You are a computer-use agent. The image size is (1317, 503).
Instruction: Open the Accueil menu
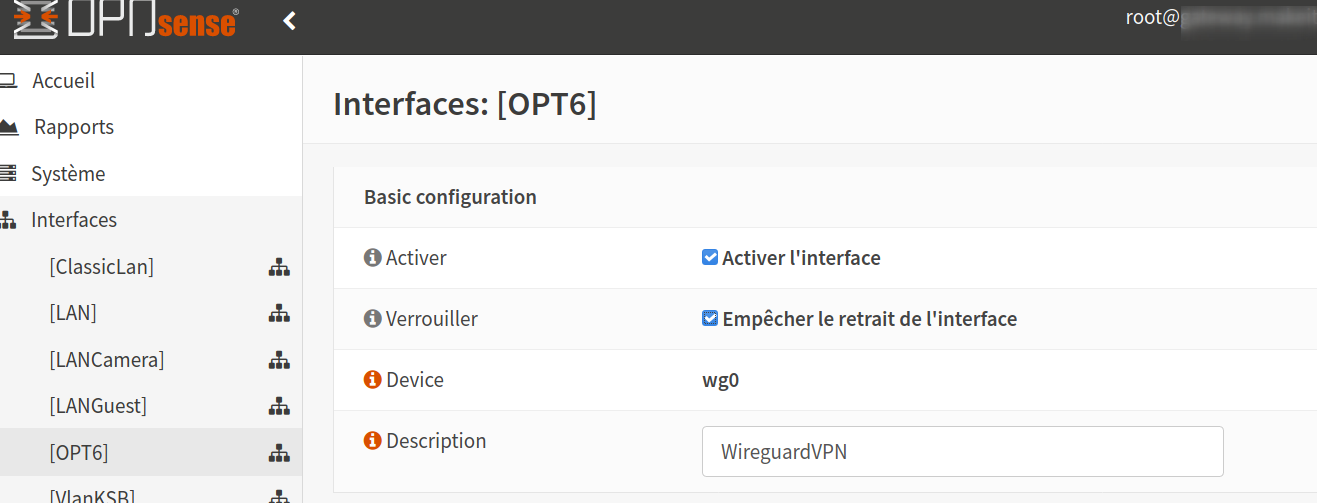coord(63,81)
